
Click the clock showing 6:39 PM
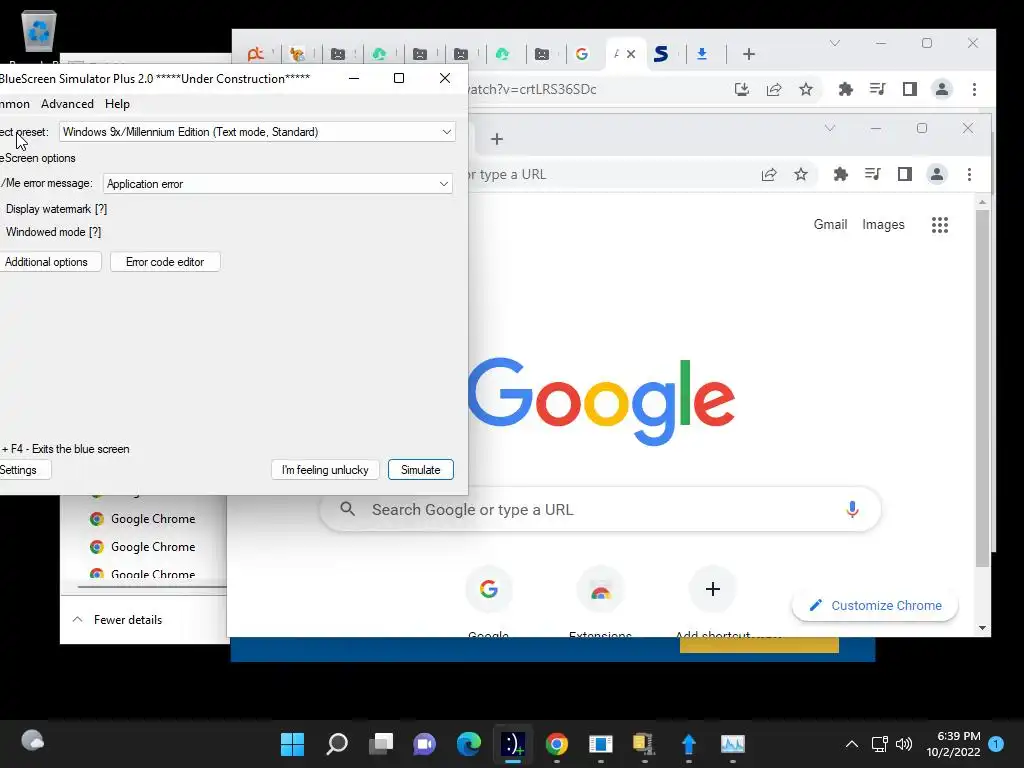tap(959, 736)
